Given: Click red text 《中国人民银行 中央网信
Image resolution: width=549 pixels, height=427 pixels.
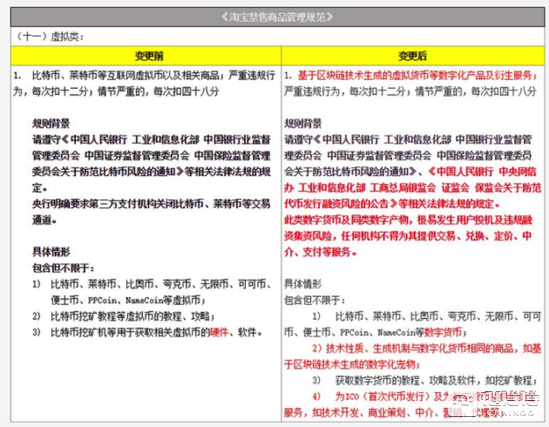Looking at the screenshot, I should pyautogui.click(x=482, y=172).
